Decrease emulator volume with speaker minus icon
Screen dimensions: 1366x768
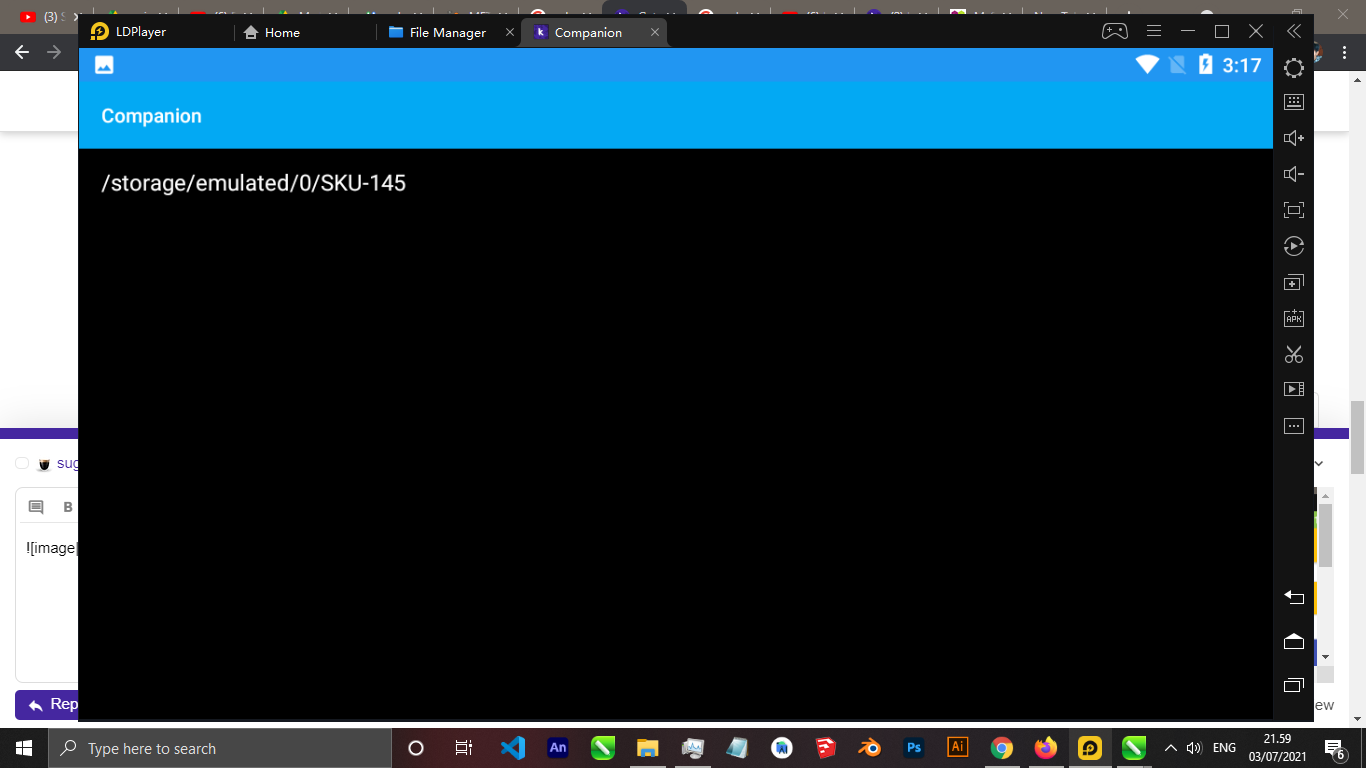1294,174
